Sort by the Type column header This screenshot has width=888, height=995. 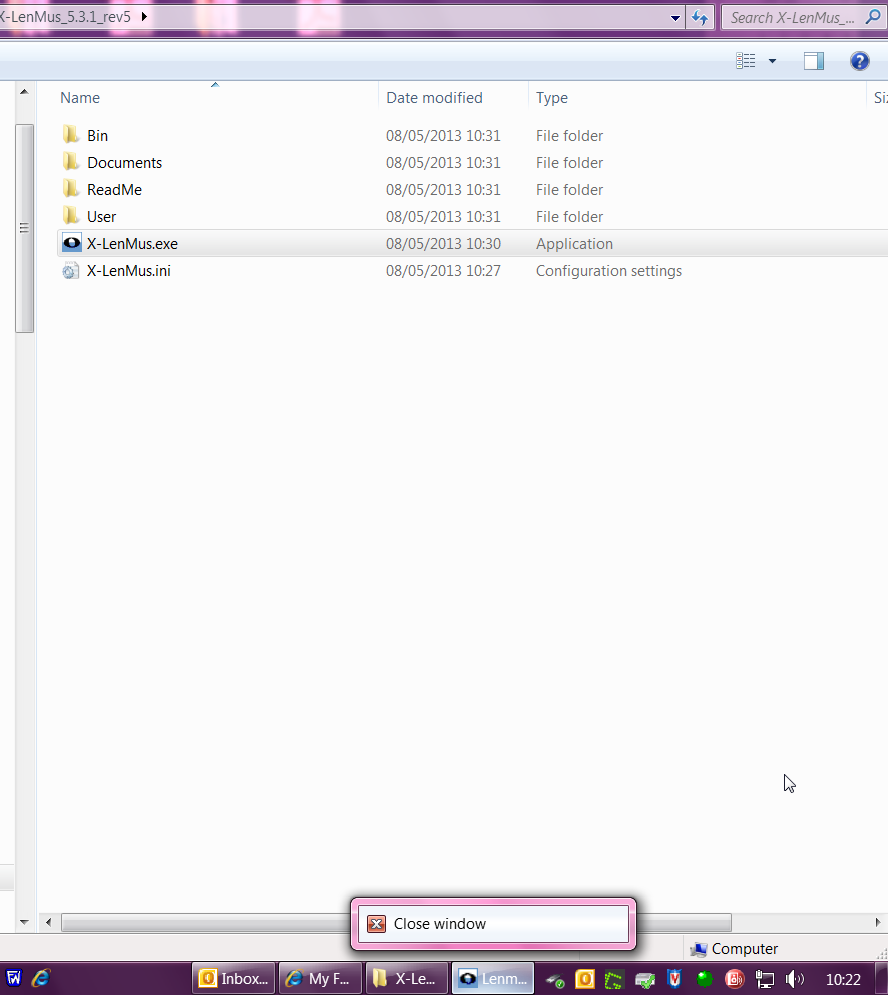tap(552, 98)
